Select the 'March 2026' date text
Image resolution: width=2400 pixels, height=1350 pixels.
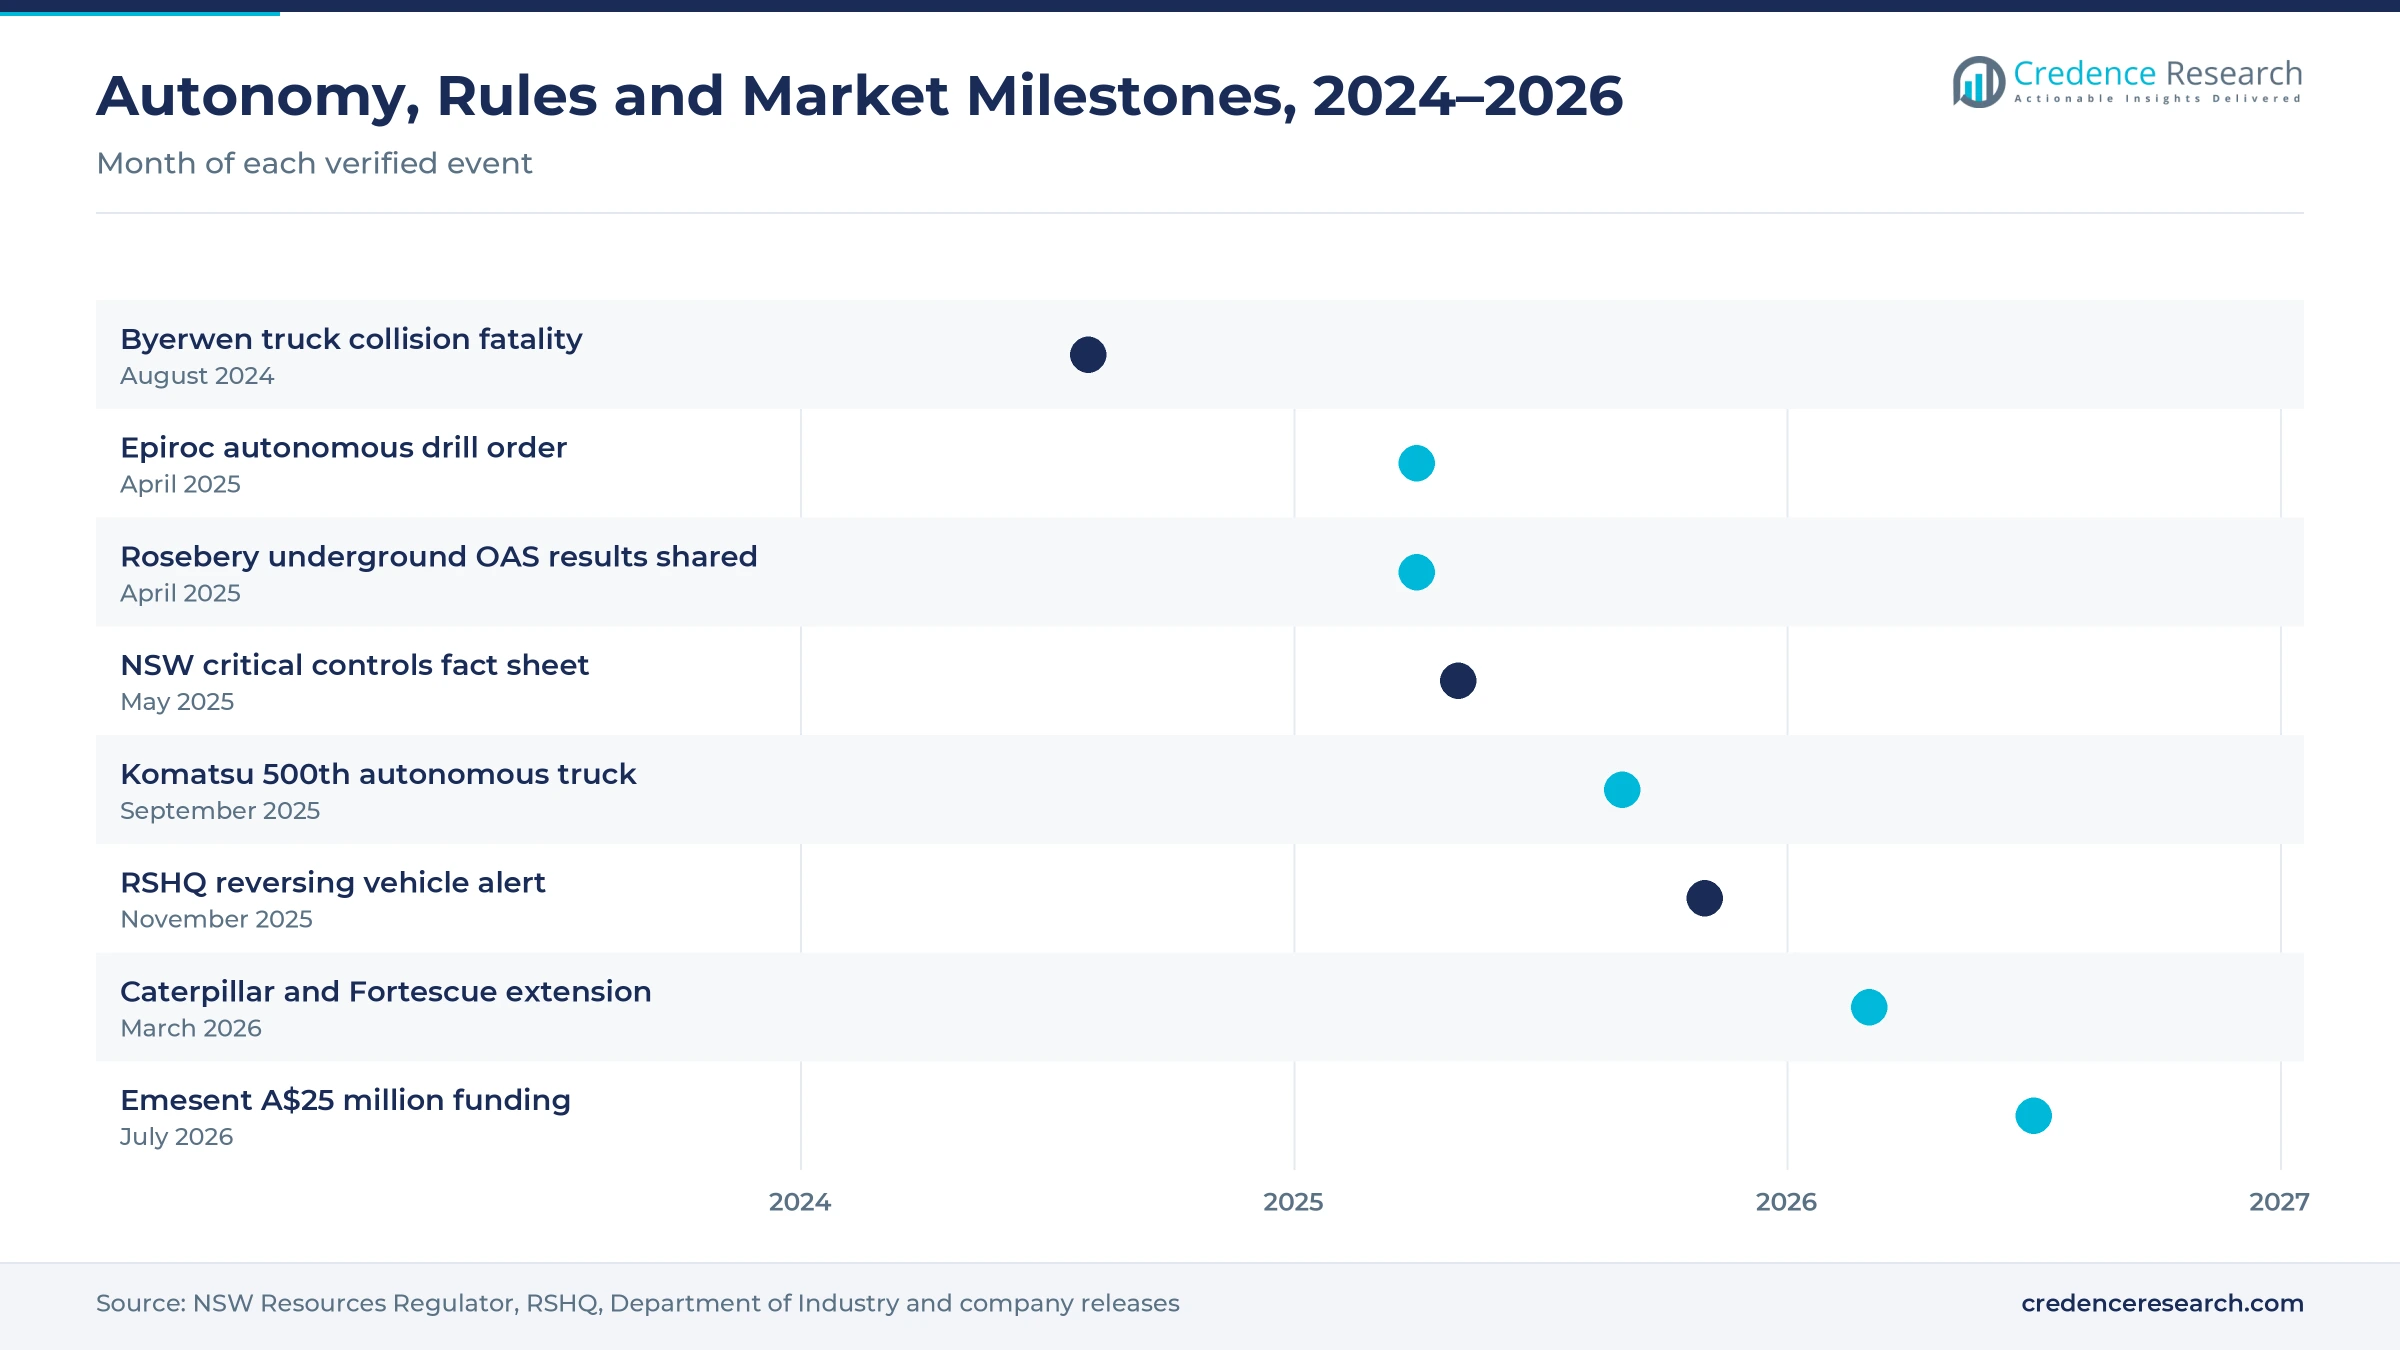click(x=191, y=1028)
